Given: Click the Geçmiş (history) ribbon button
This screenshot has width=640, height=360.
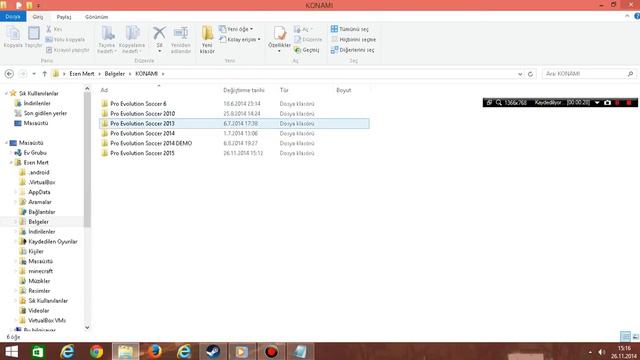Looking at the screenshot, I should (307, 50).
